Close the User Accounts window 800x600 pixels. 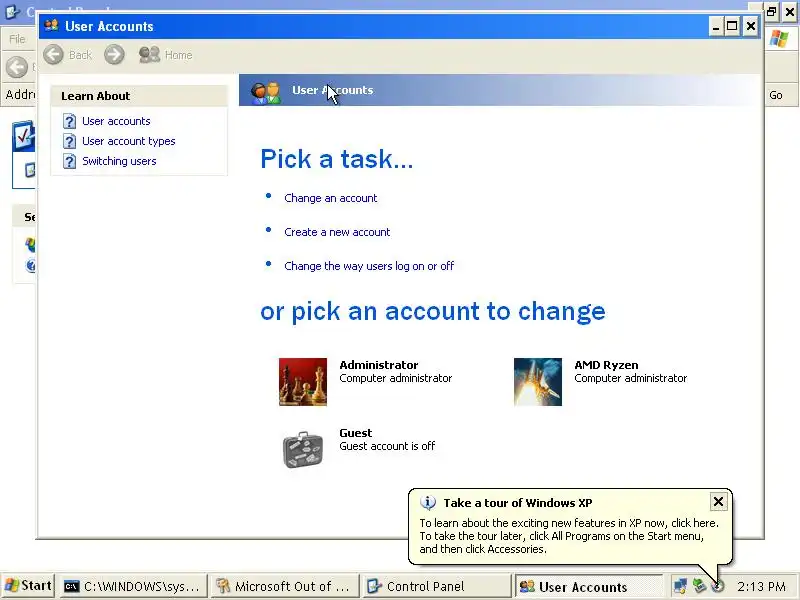[x=751, y=26]
